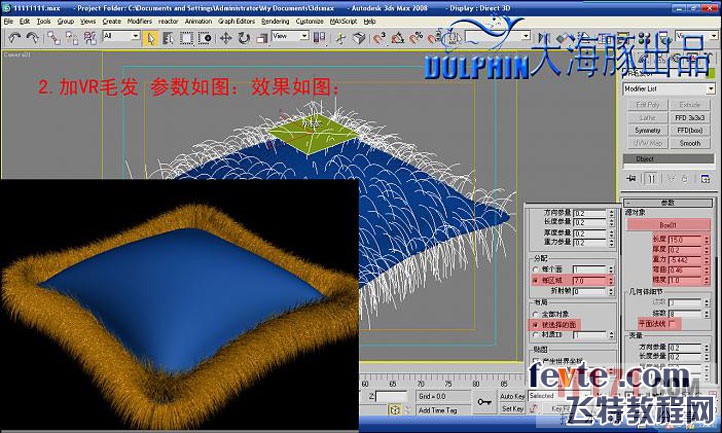Open the Modifiers menu
The width and height of the screenshot is (722, 433).
[x=140, y=22]
